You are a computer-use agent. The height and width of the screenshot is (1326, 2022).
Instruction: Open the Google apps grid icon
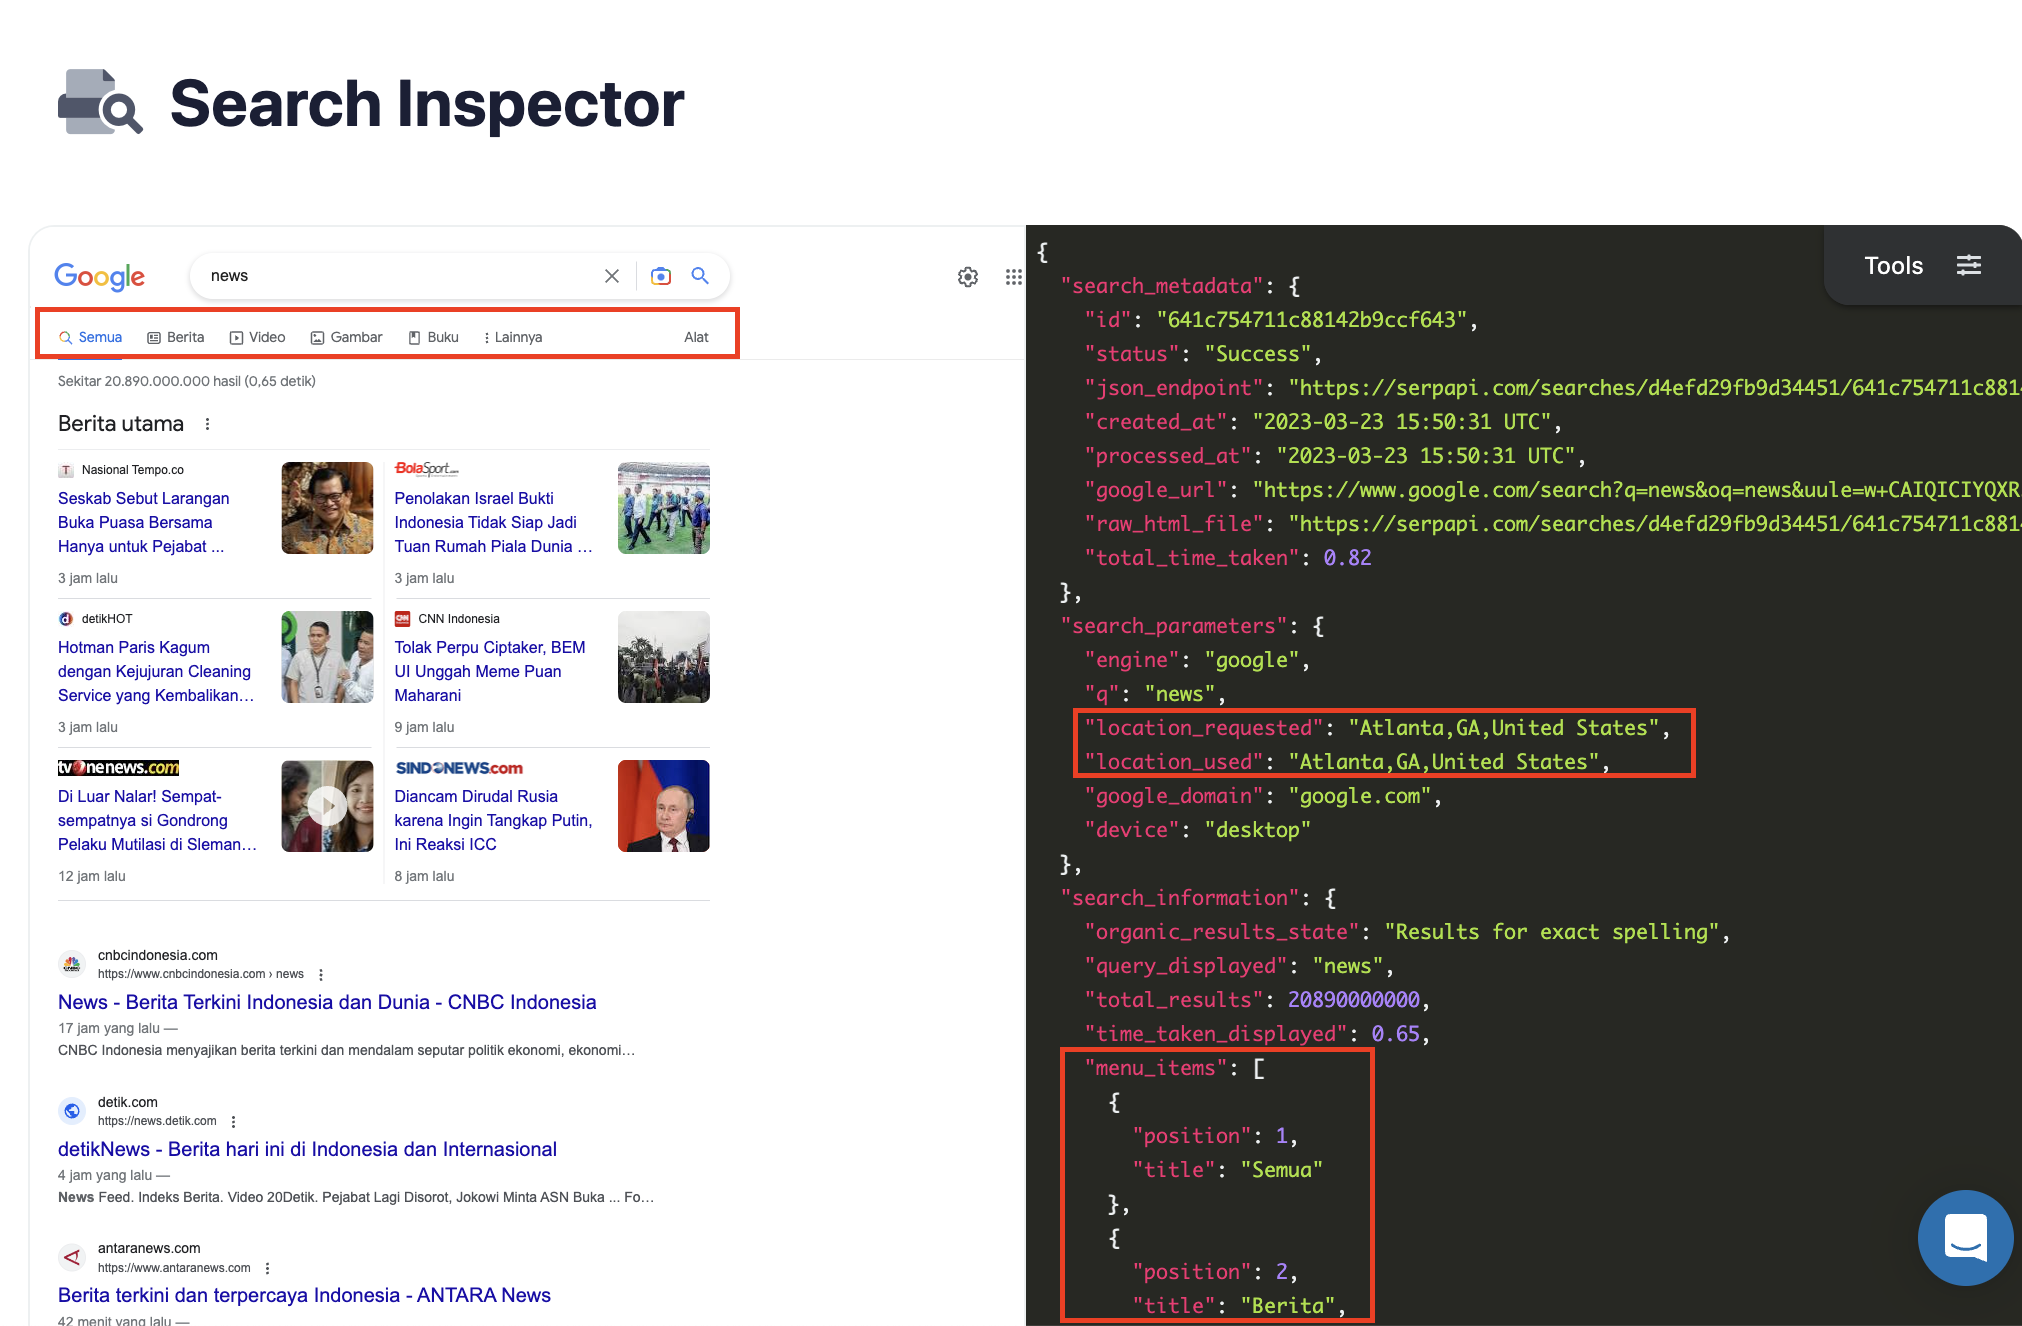(x=1013, y=277)
